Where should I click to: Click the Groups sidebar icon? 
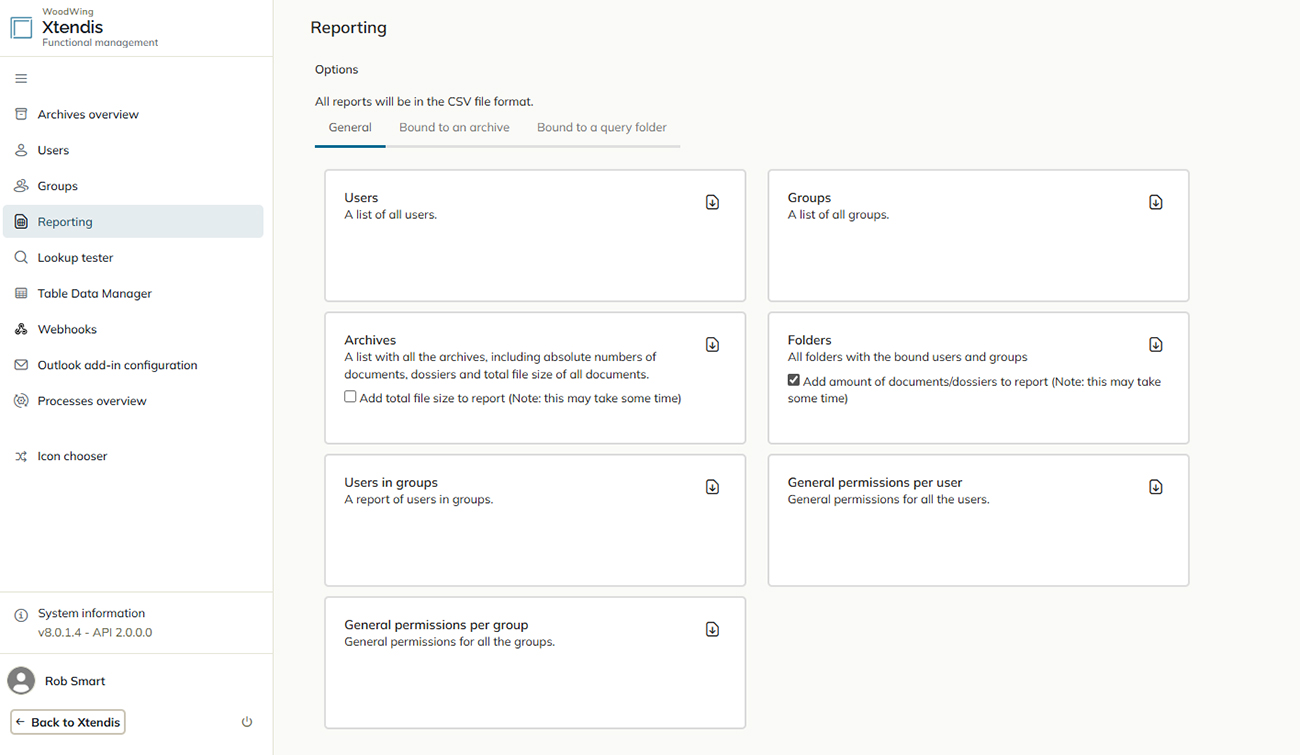point(21,186)
